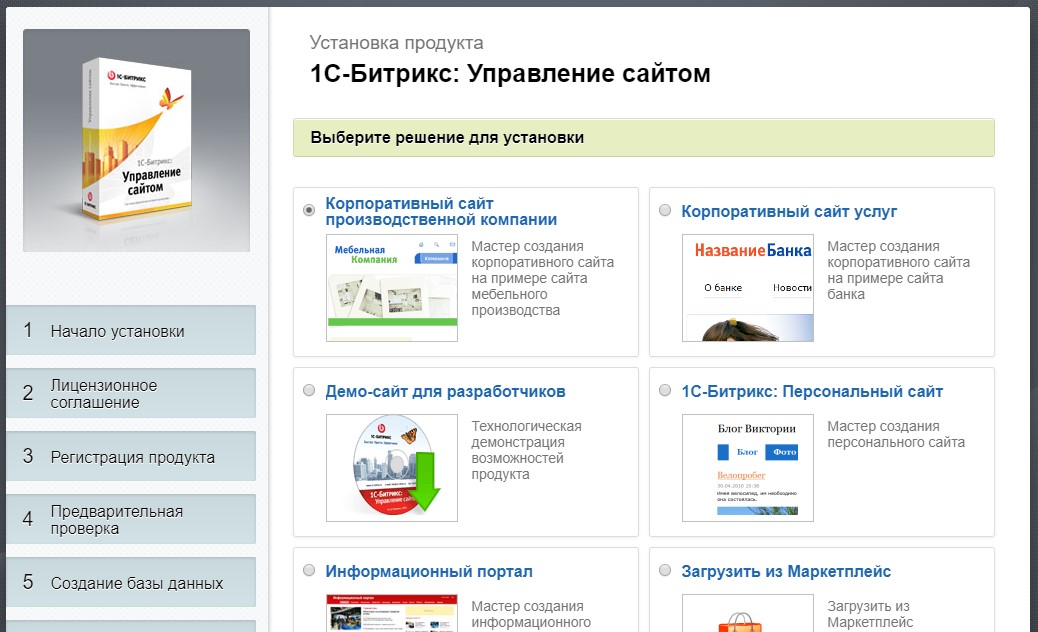Select the Загрузить из Маркетплейс radio button

coord(665,570)
